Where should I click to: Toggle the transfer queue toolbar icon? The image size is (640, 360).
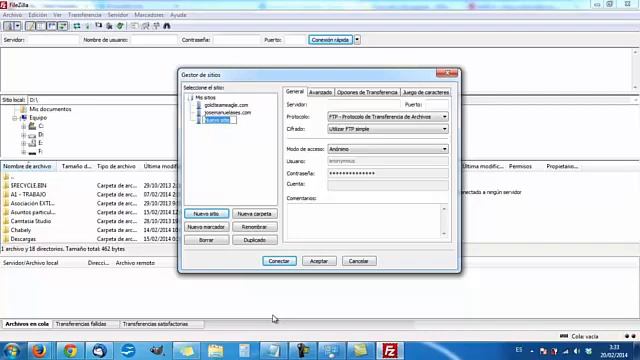click(x=62, y=26)
